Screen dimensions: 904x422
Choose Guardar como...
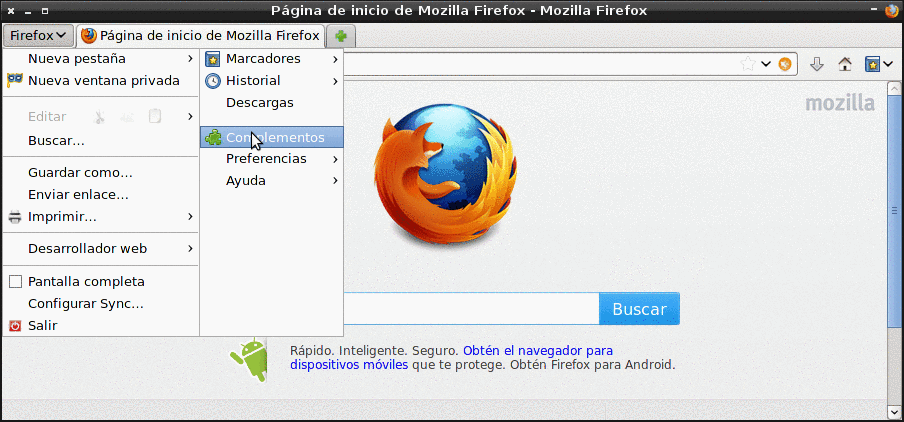(101, 173)
